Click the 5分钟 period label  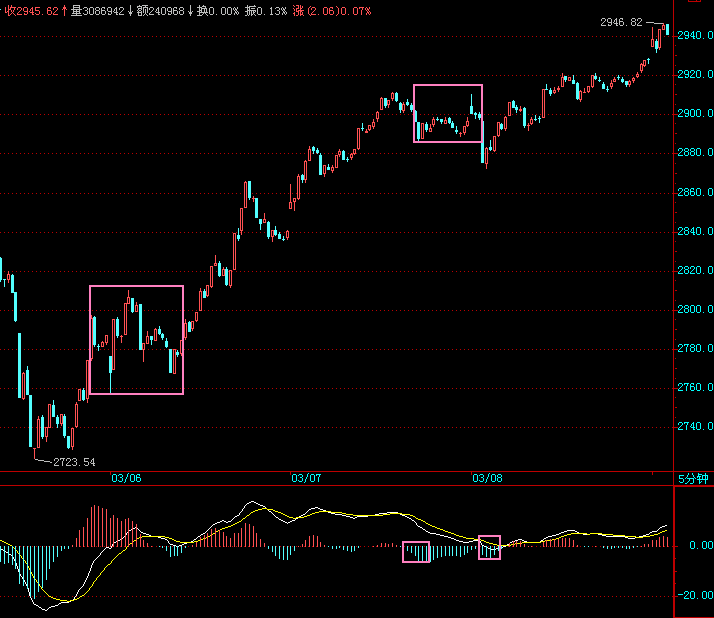click(693, 479)
